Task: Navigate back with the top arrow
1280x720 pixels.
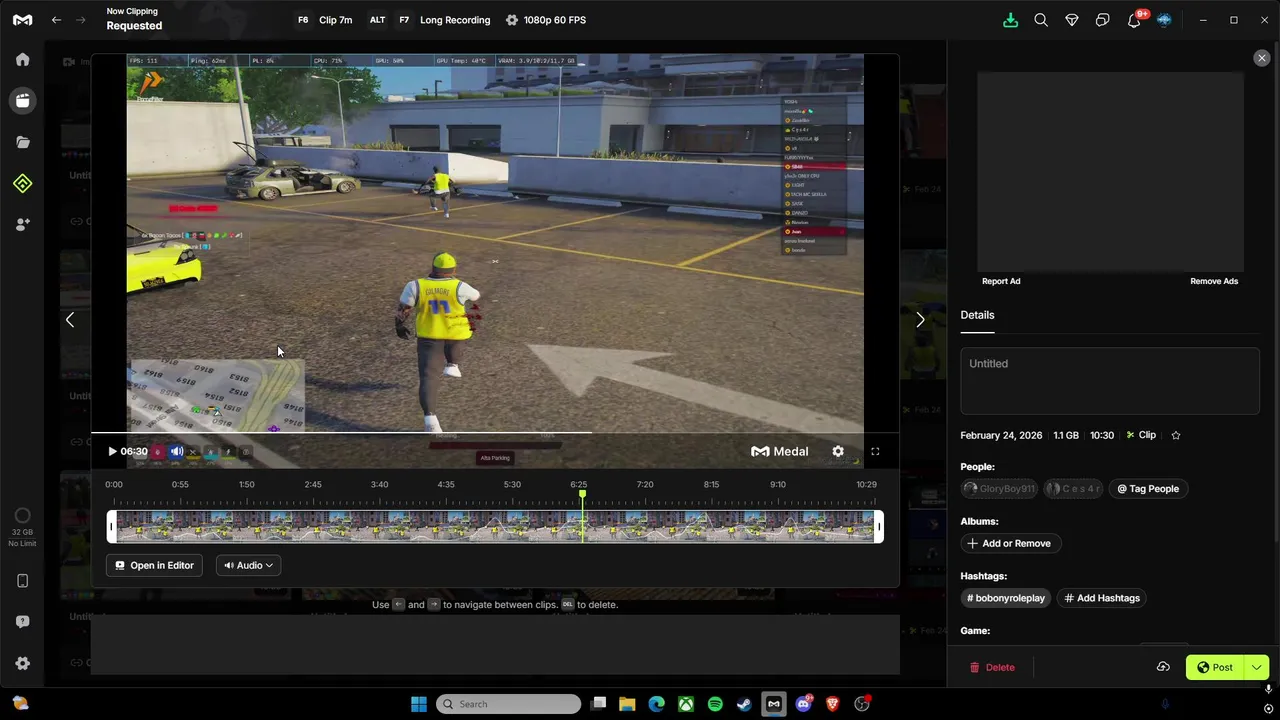Action: (x=56, y=20)
